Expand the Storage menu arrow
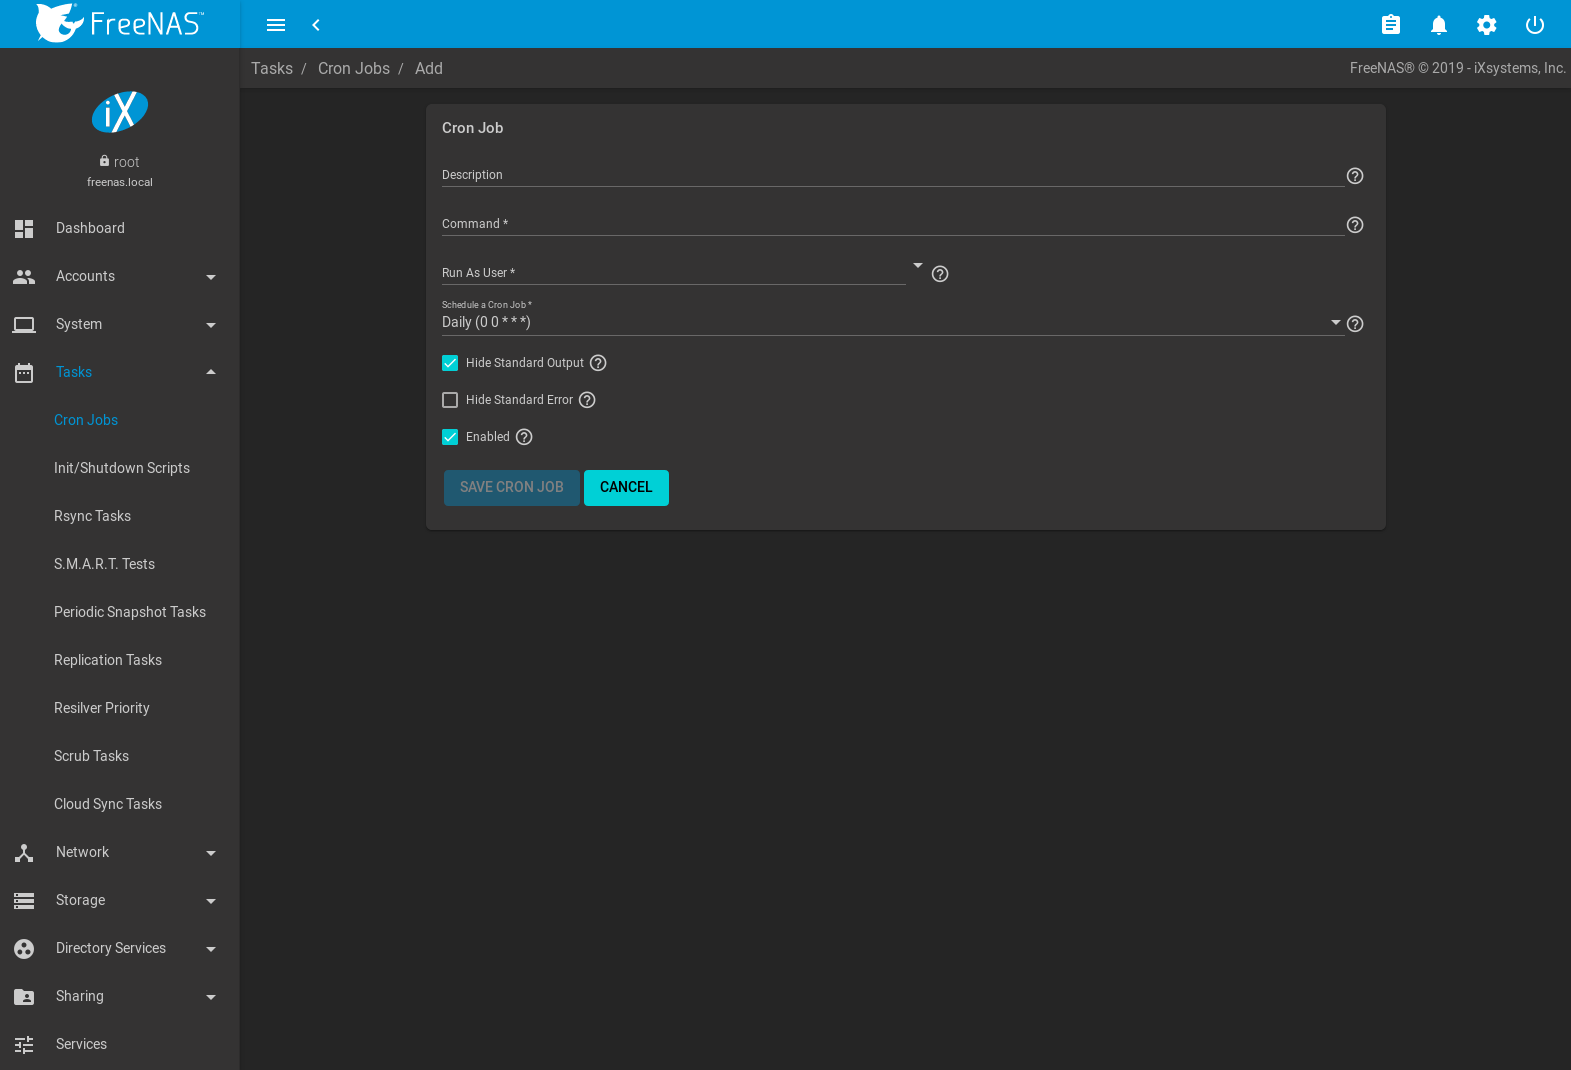This screenshot has height=1070, width=1571. pos(211,901)
